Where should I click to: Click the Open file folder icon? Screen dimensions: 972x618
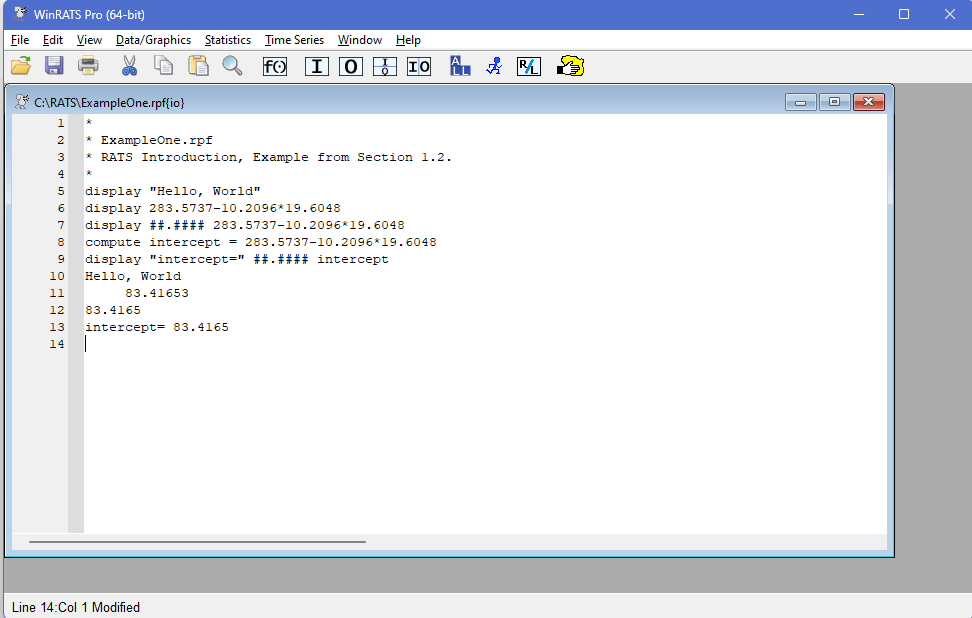pos(21,67)
